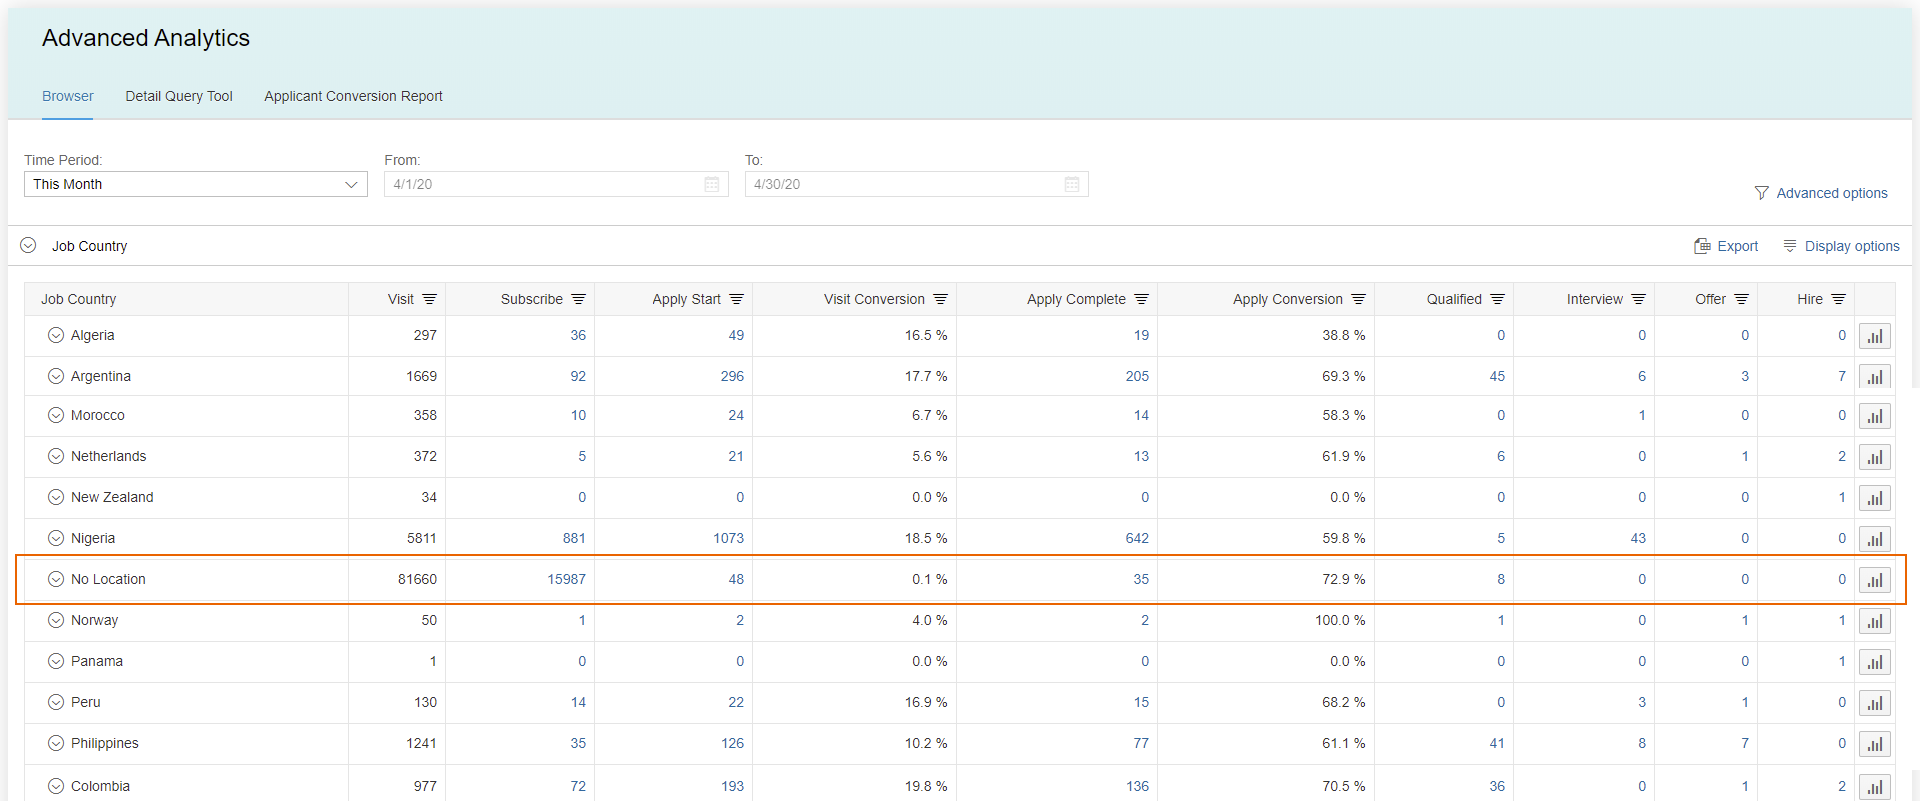The image size is (1920, 801).
Task: Click Netherlands' Hire value 2
Action: 1842,456
